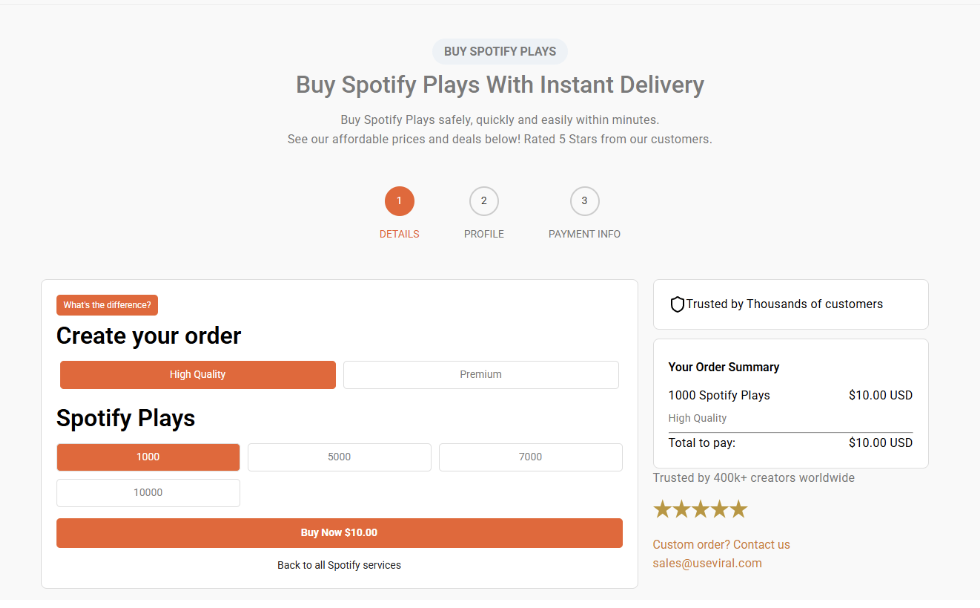Viewport: 980px width, 608px height.
Task: Open the "What's the difference?" tooltip
Action: point(107,305)
